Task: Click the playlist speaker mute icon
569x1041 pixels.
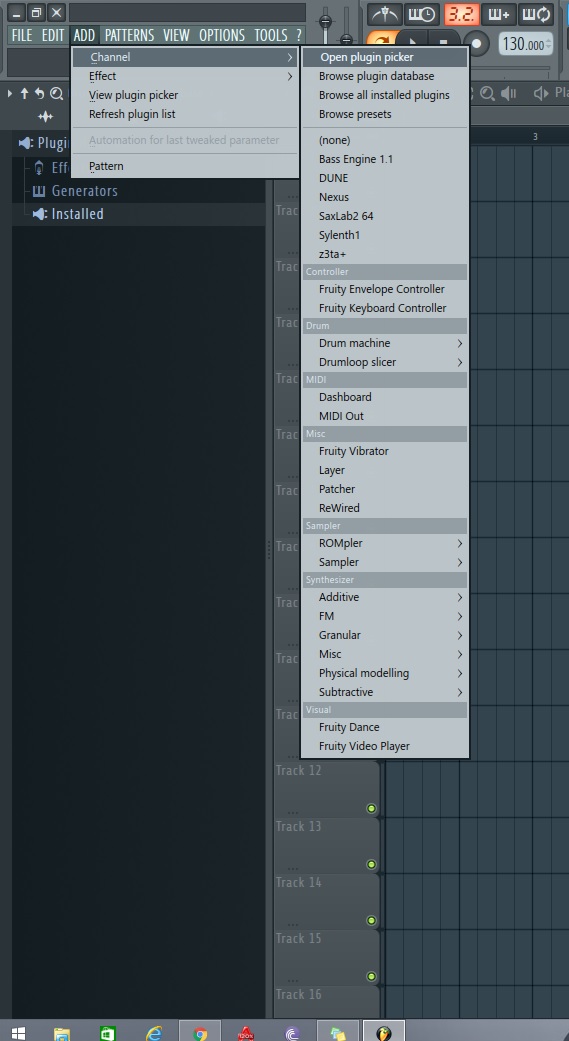Action: tap(509, 94)
